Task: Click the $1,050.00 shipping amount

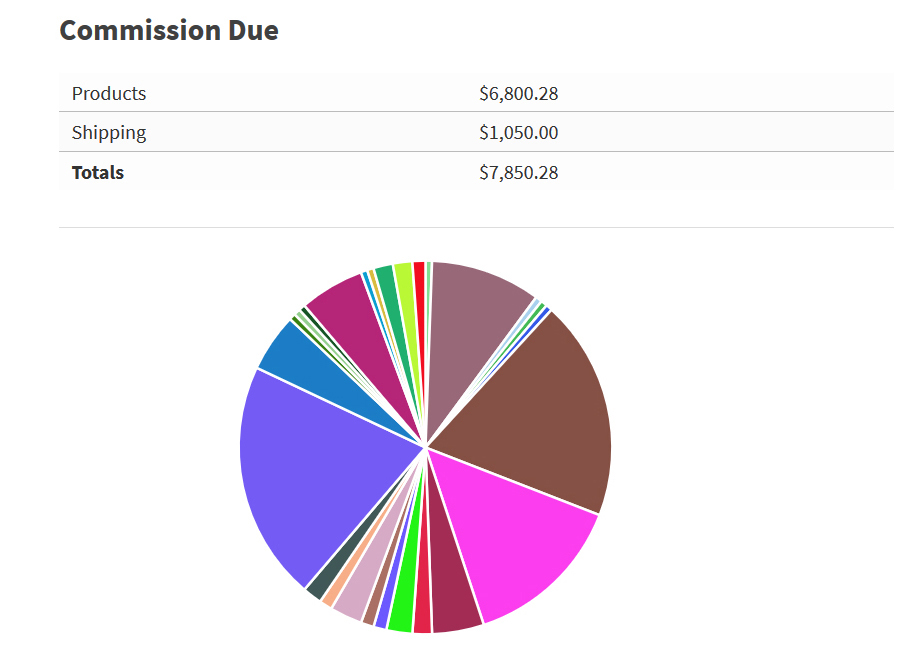Action: pyautogui.click(x=518, y=132)
